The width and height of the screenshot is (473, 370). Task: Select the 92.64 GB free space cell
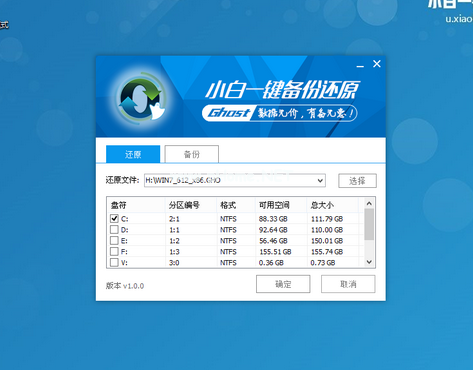[273, 230]
